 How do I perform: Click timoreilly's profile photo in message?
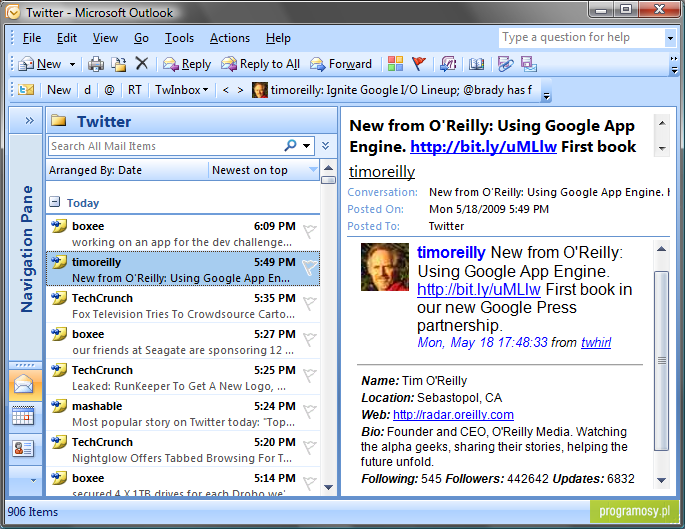point(384,267)
